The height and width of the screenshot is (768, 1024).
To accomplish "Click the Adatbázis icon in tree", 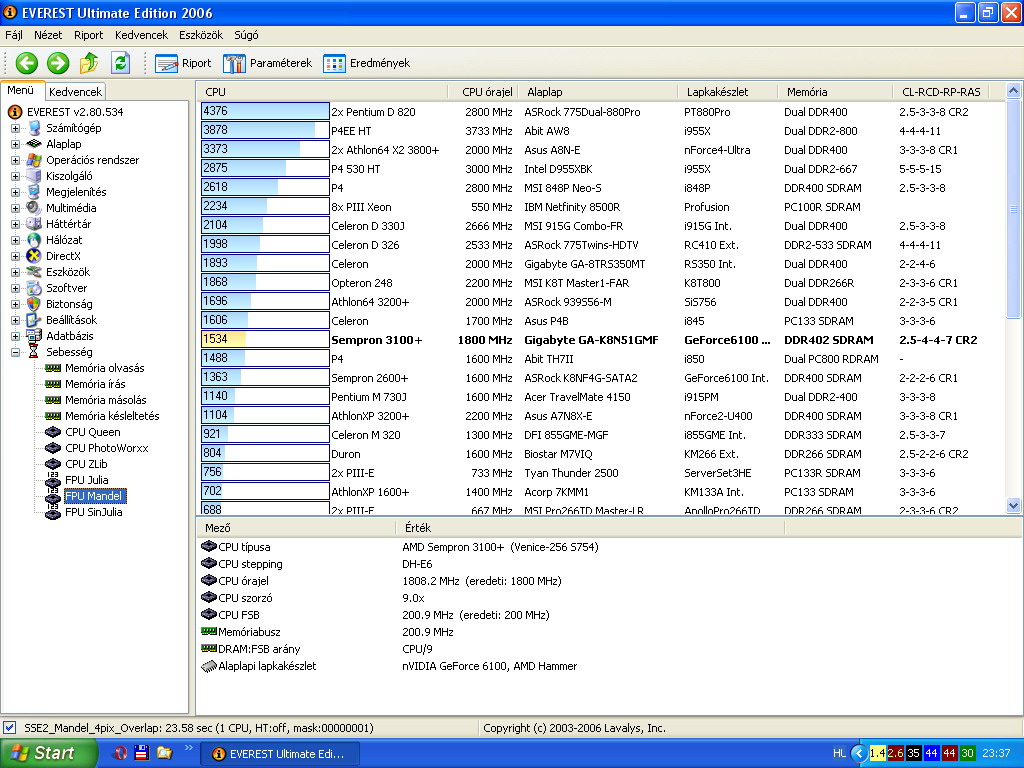I will (x=33, y=336).
